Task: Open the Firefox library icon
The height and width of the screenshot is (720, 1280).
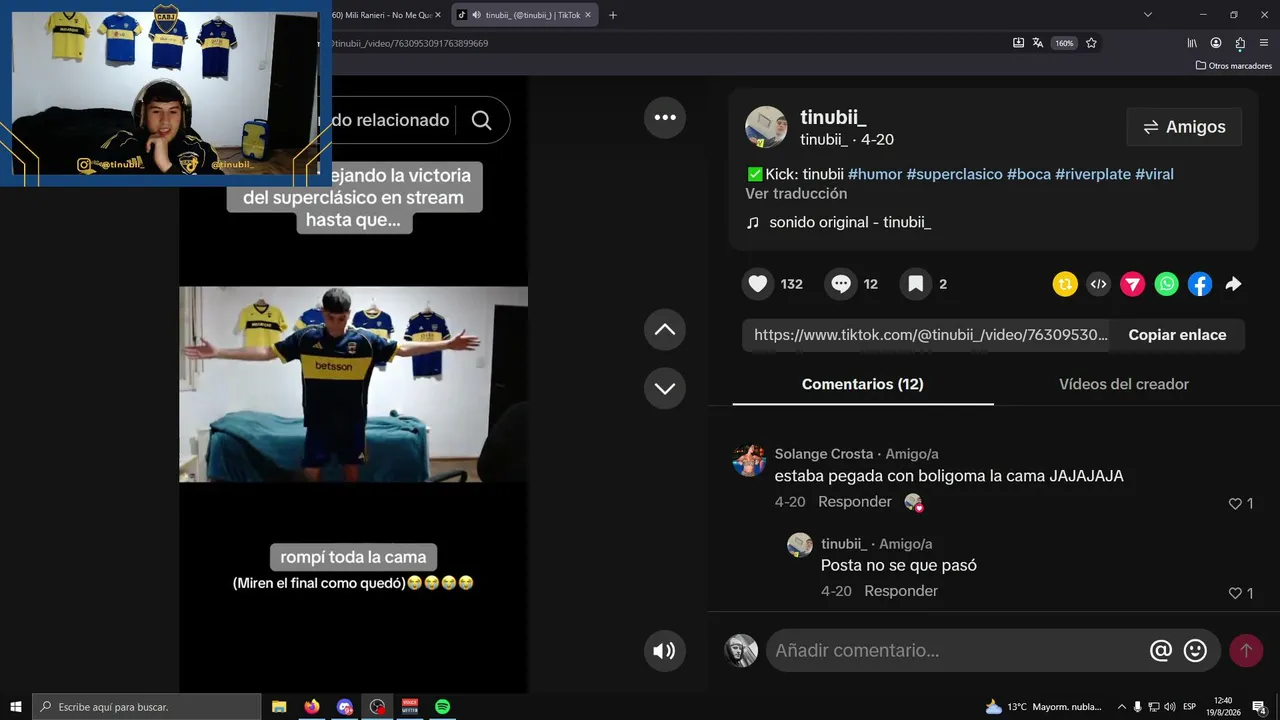Action: pyautogui.click(x=1192, y=43)
